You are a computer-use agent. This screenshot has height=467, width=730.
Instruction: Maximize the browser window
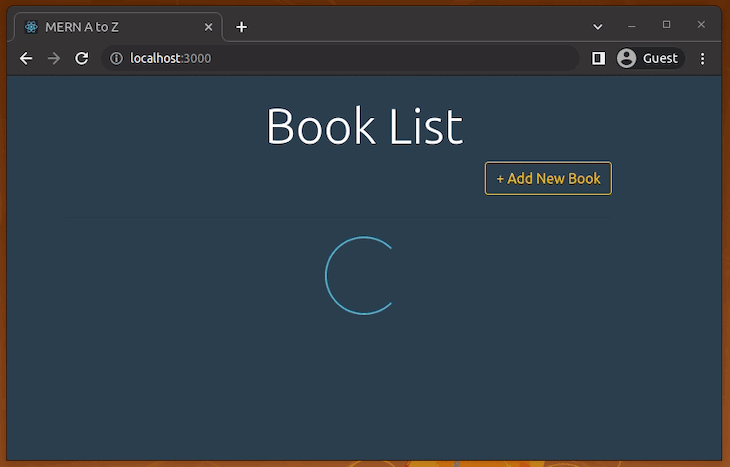coord(667,25)
